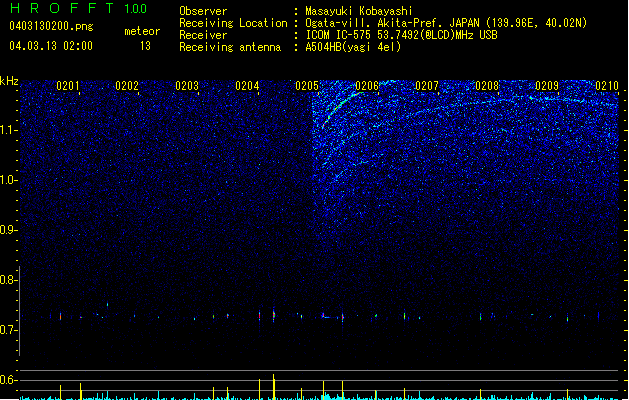This screenshot has width=629, height=400.
Task: Click the date stamp 04.03.13 02:00
Action: 51,46
